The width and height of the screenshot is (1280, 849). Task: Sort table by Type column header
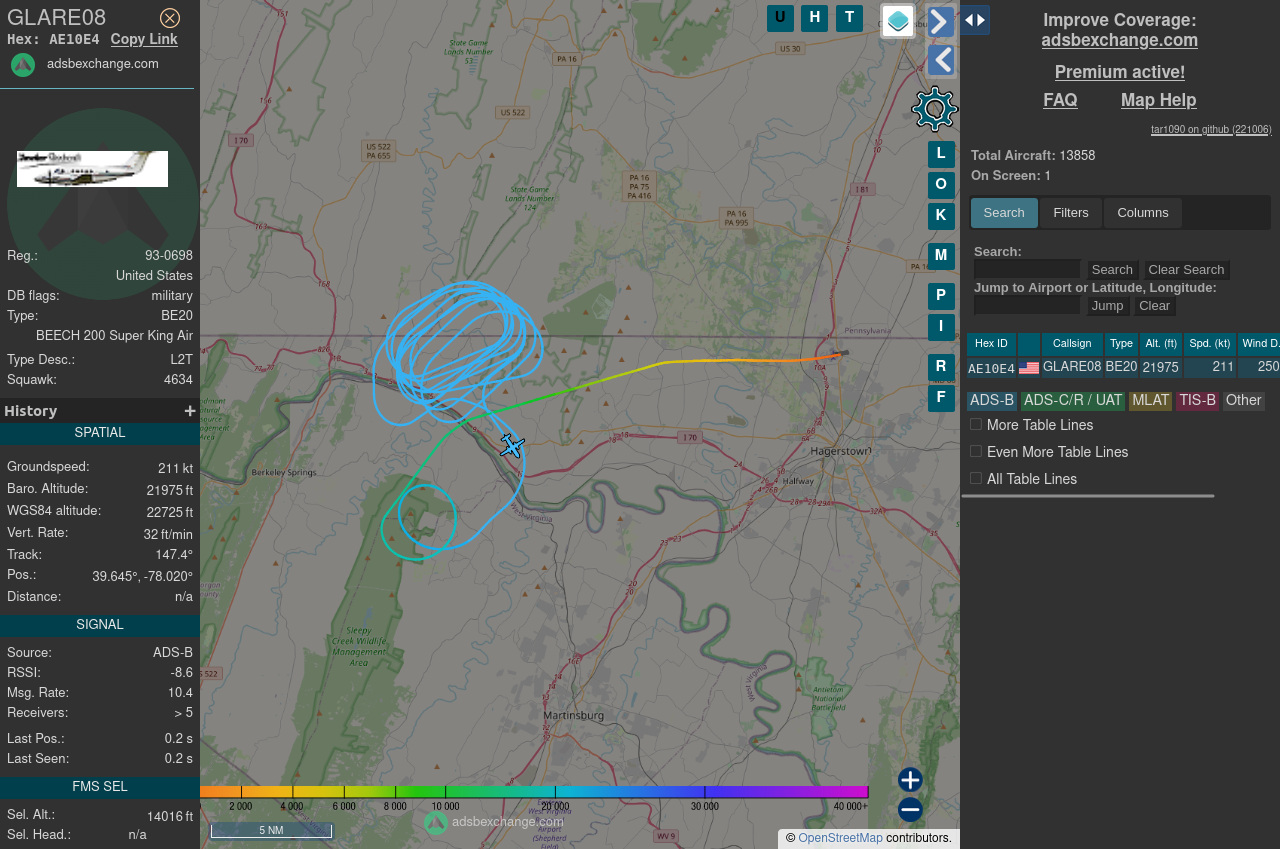pos(1121,344)
